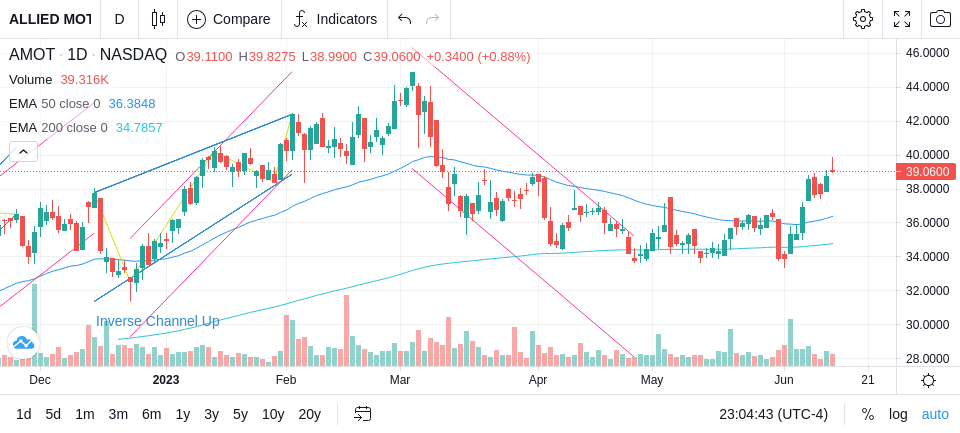
Task: Click the 2023 label on time axis
Action: tap(166, 380)
